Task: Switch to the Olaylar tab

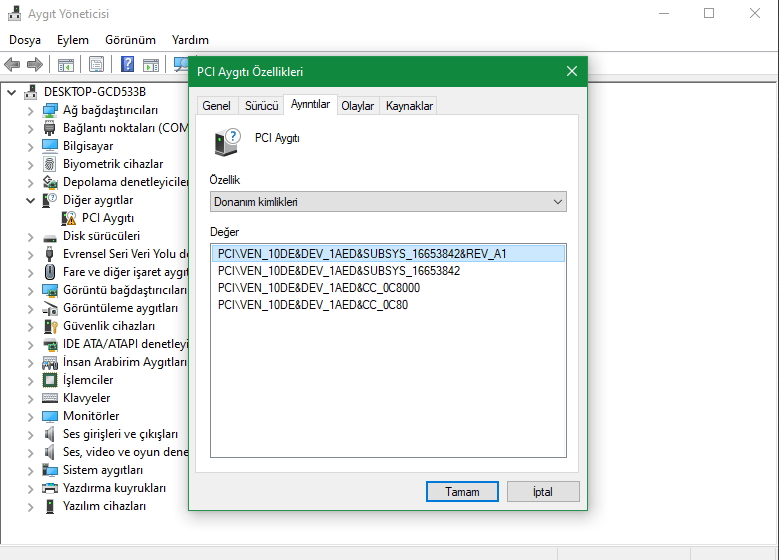Action: click(357, 106)
